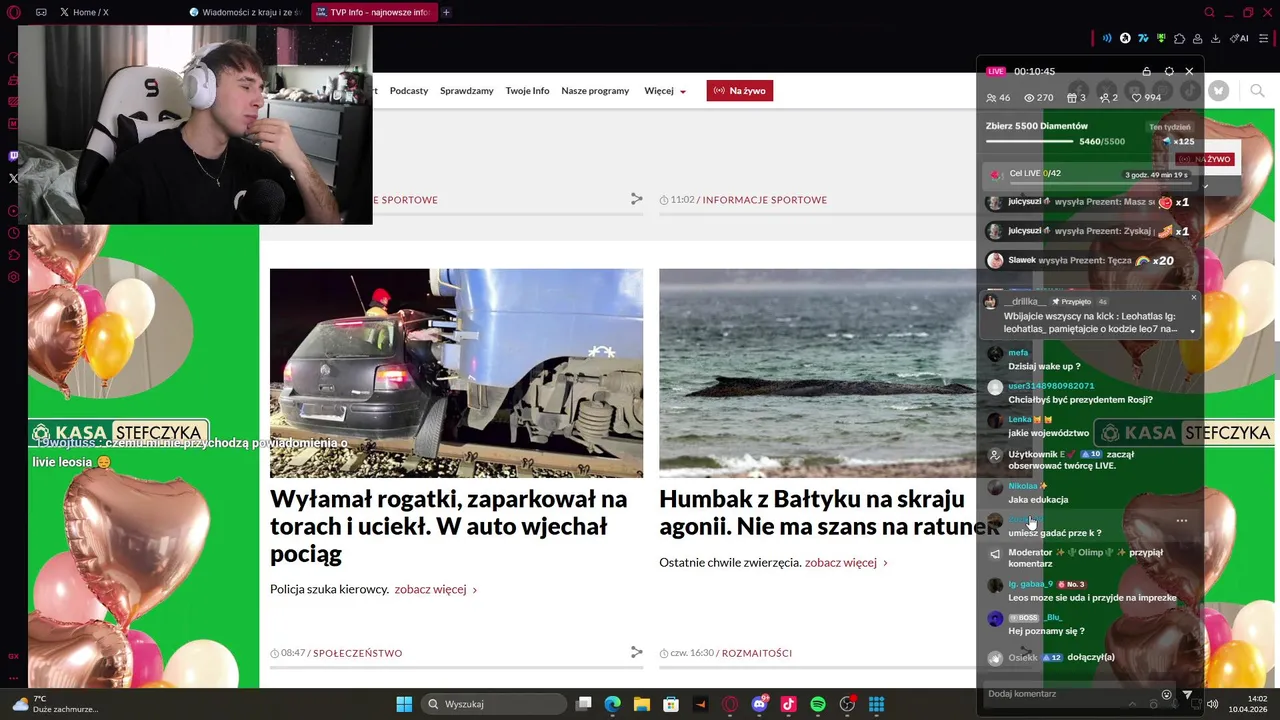This screenshot has width=1280, height=720.
Task: Click zobacz więcej under Ostatnie chwile zwierzęcia
Action: (x=846, y=563)
